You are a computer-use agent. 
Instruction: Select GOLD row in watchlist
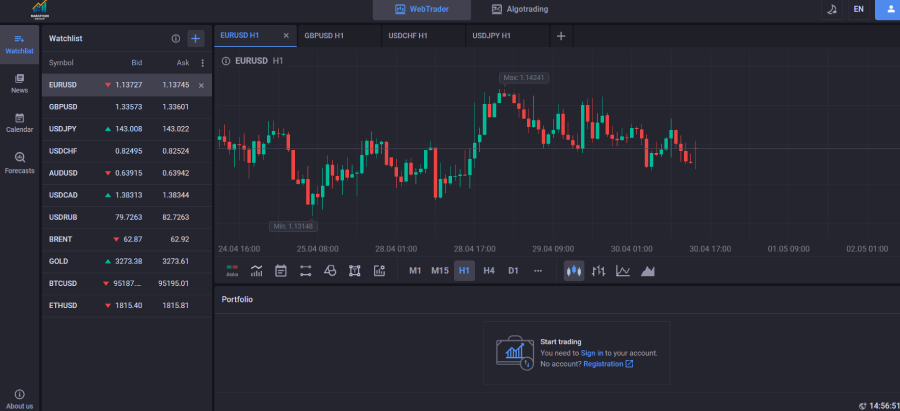tap(127, 261)
